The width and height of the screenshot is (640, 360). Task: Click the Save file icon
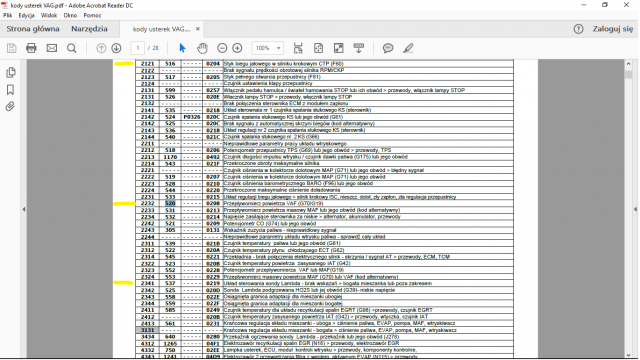(x=11, y=48)
